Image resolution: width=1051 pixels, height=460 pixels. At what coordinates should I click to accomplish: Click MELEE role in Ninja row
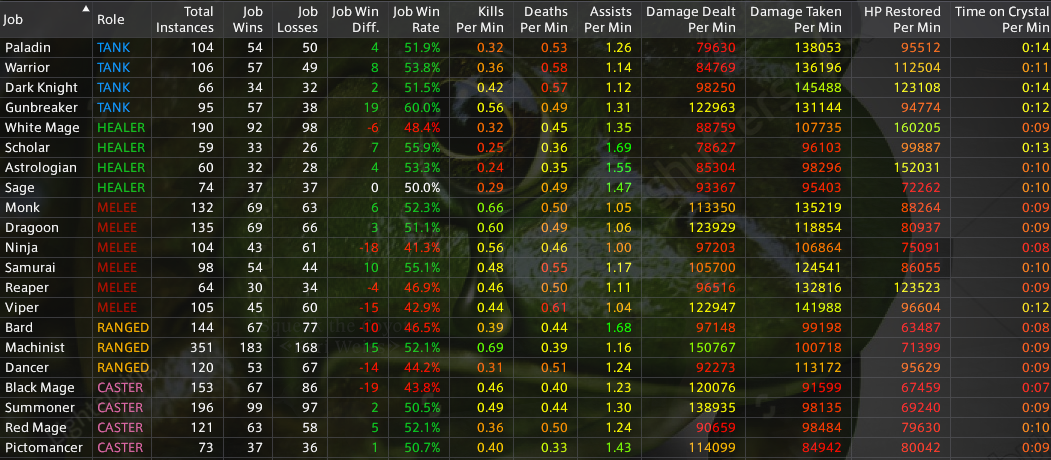pos(117,247)
